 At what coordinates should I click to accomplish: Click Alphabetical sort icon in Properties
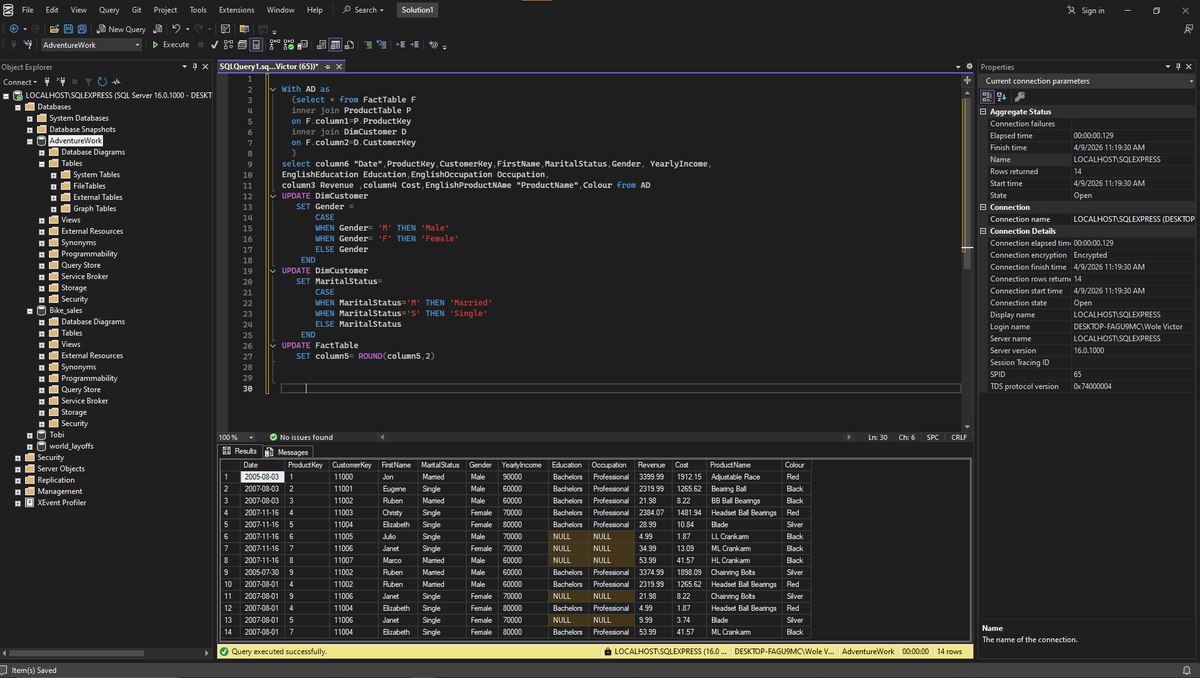point(1002,96)
